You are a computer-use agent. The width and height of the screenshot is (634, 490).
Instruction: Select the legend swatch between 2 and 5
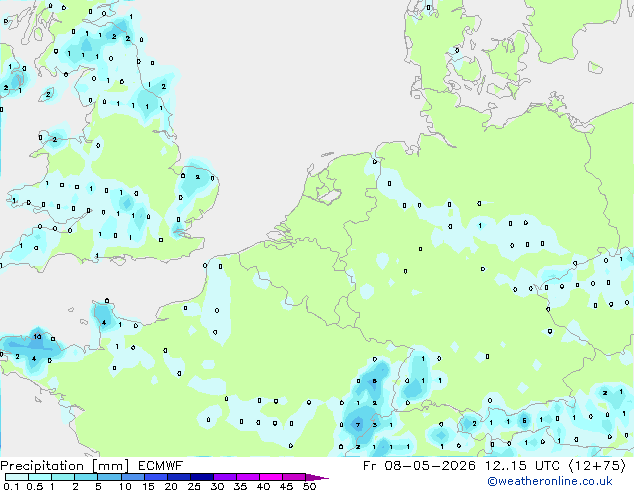click(86, 477)
